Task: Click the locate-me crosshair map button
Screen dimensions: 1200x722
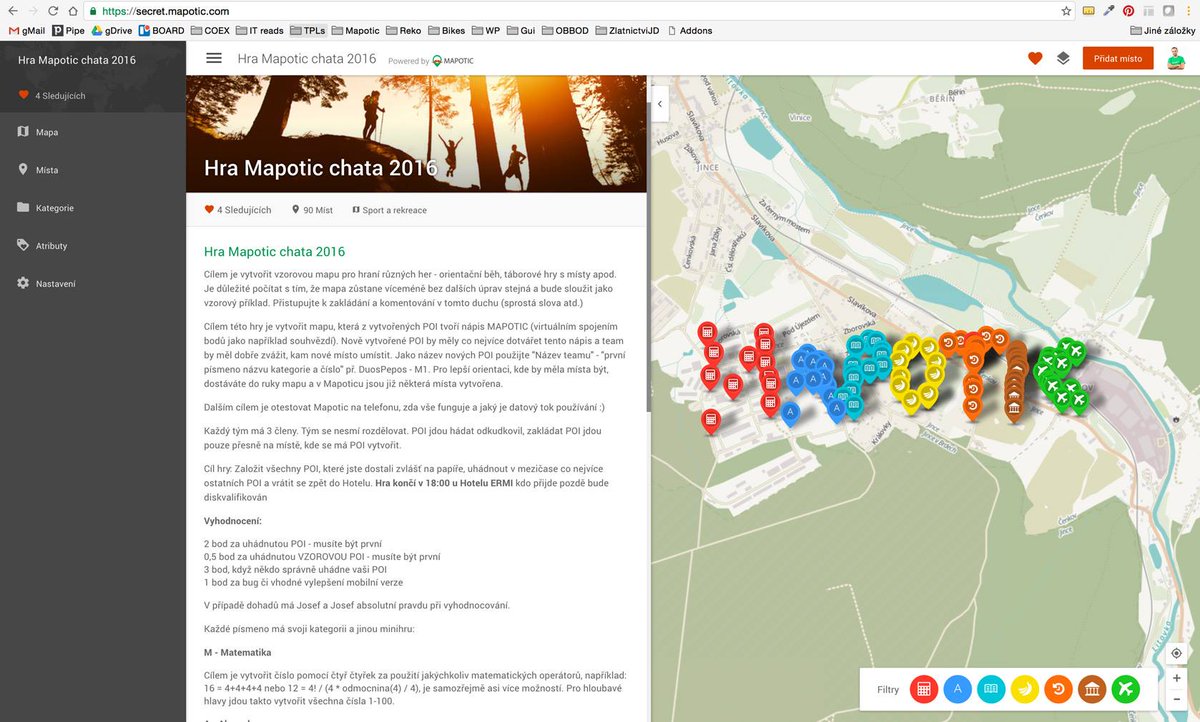Action: pyautogui.click(x=1177, y=653)
